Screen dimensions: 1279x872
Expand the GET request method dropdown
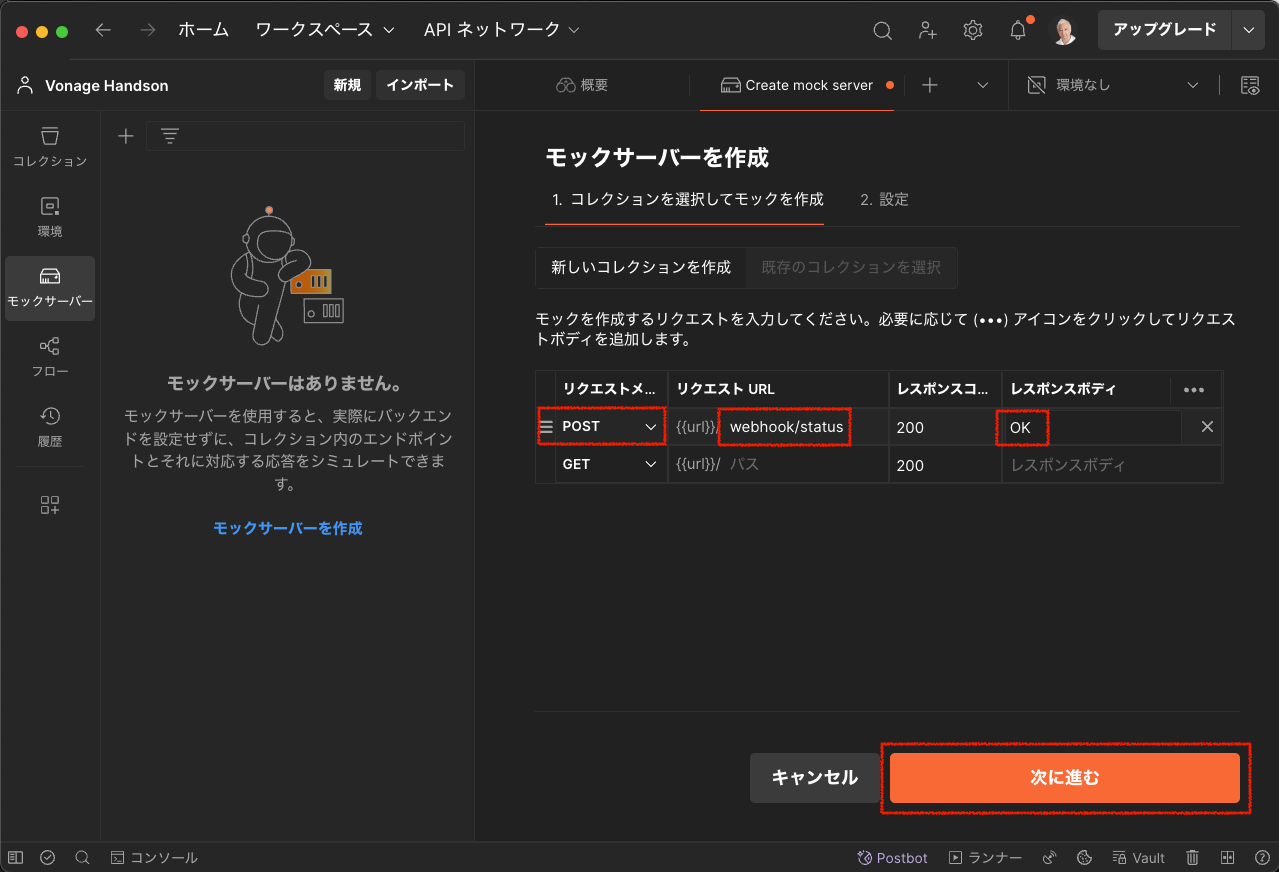pos(611,465)
